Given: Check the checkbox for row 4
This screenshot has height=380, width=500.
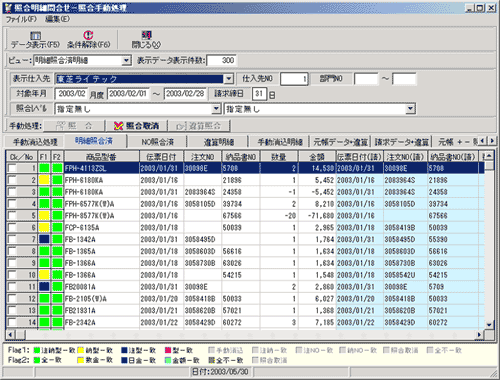Looking at the screenshot, I should click(12, 204).
